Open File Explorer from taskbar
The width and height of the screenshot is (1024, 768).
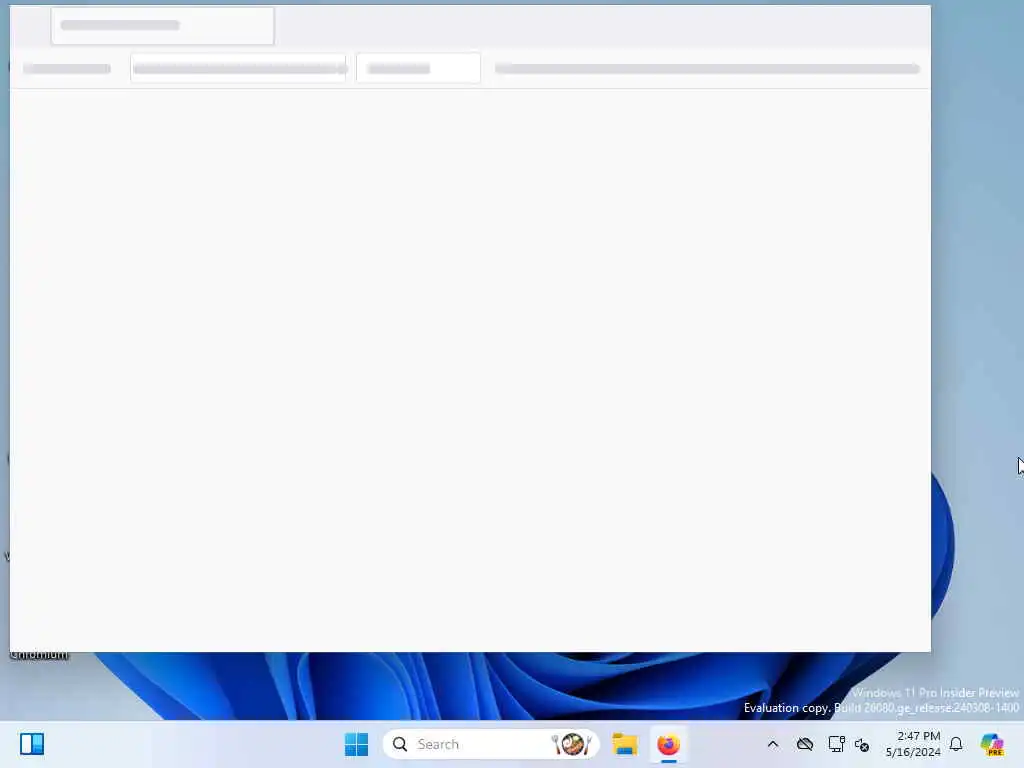pos(625,744)
